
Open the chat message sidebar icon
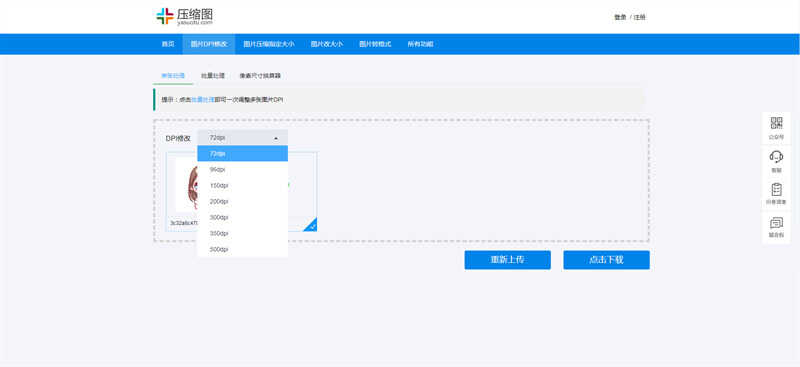776,228
